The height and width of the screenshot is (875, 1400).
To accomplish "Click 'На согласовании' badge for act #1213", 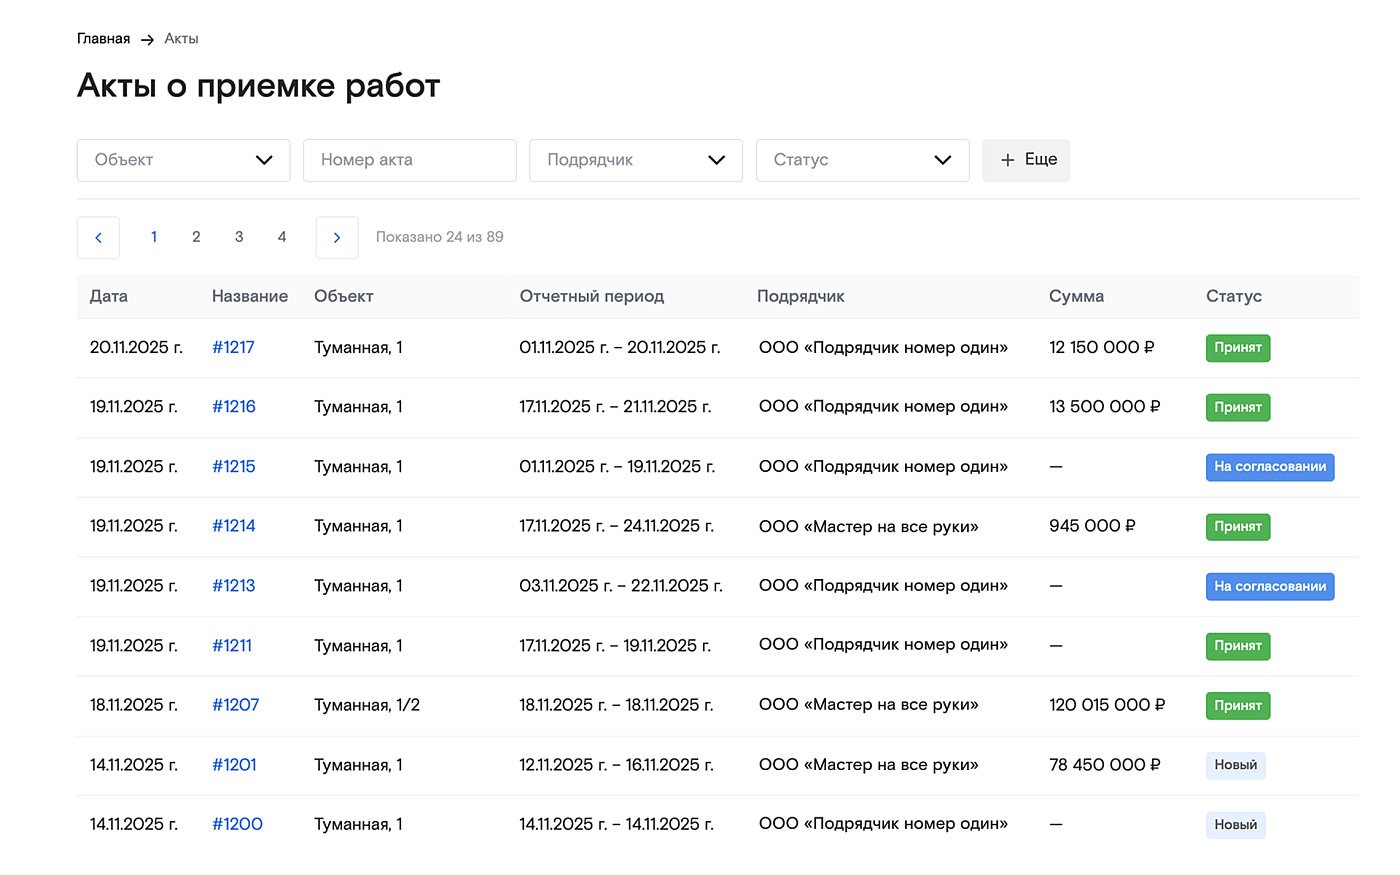I will click(x=1269, y=586).
